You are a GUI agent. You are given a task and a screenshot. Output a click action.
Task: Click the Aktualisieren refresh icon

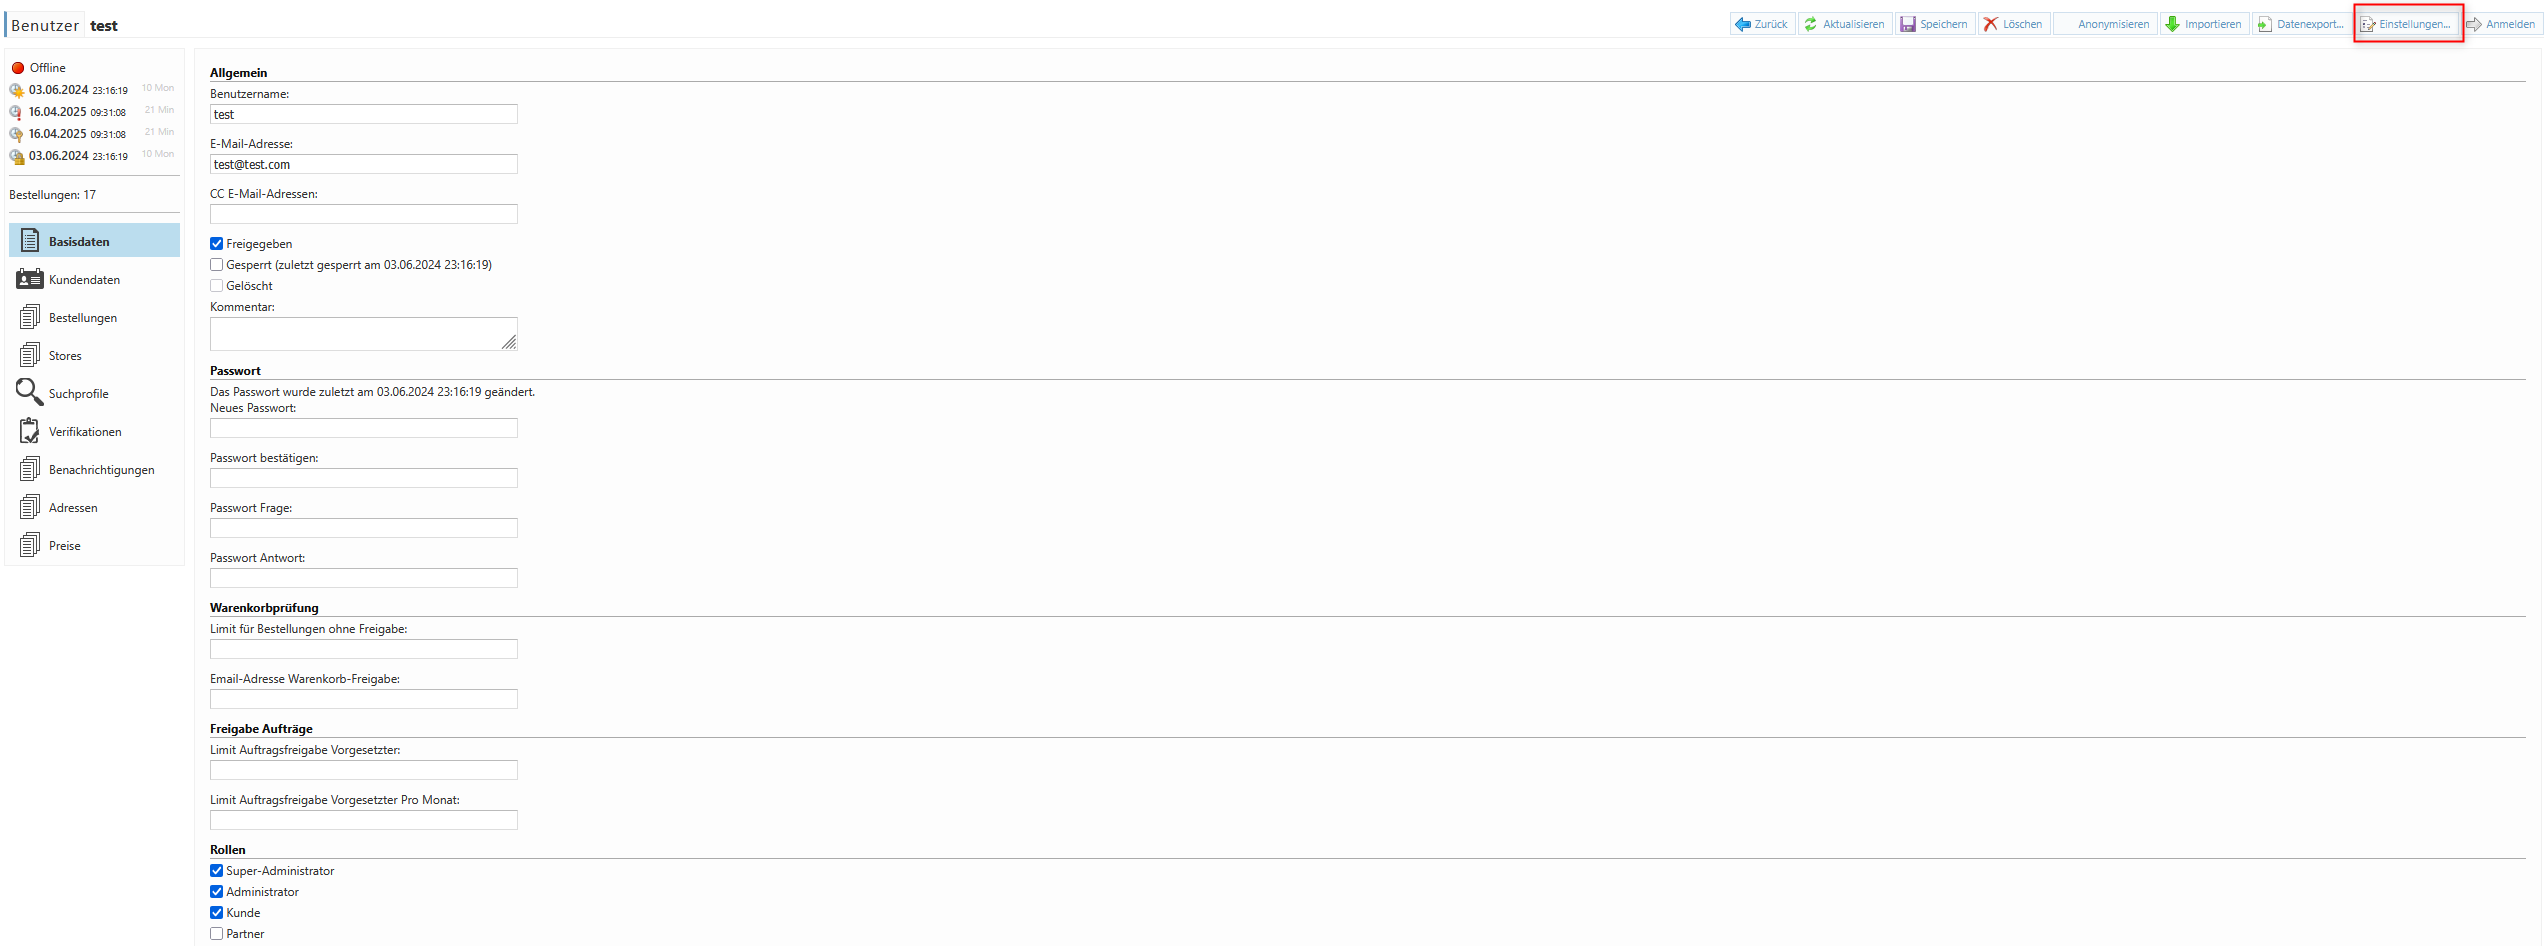pyautogui.click(x=1811, y=24)
